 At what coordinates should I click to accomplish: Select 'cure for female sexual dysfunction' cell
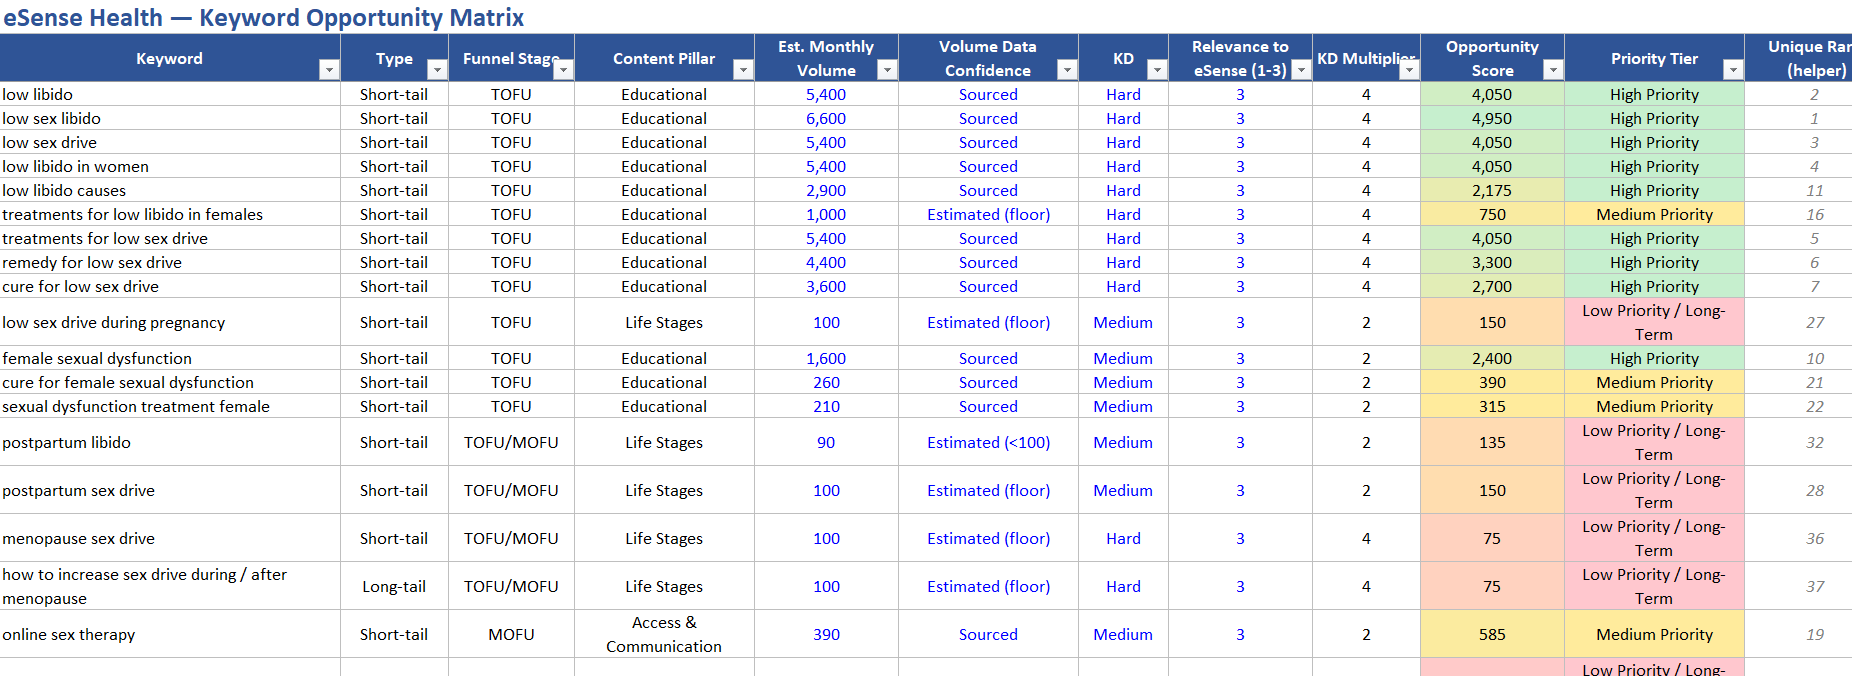click(x=170, y=382)
